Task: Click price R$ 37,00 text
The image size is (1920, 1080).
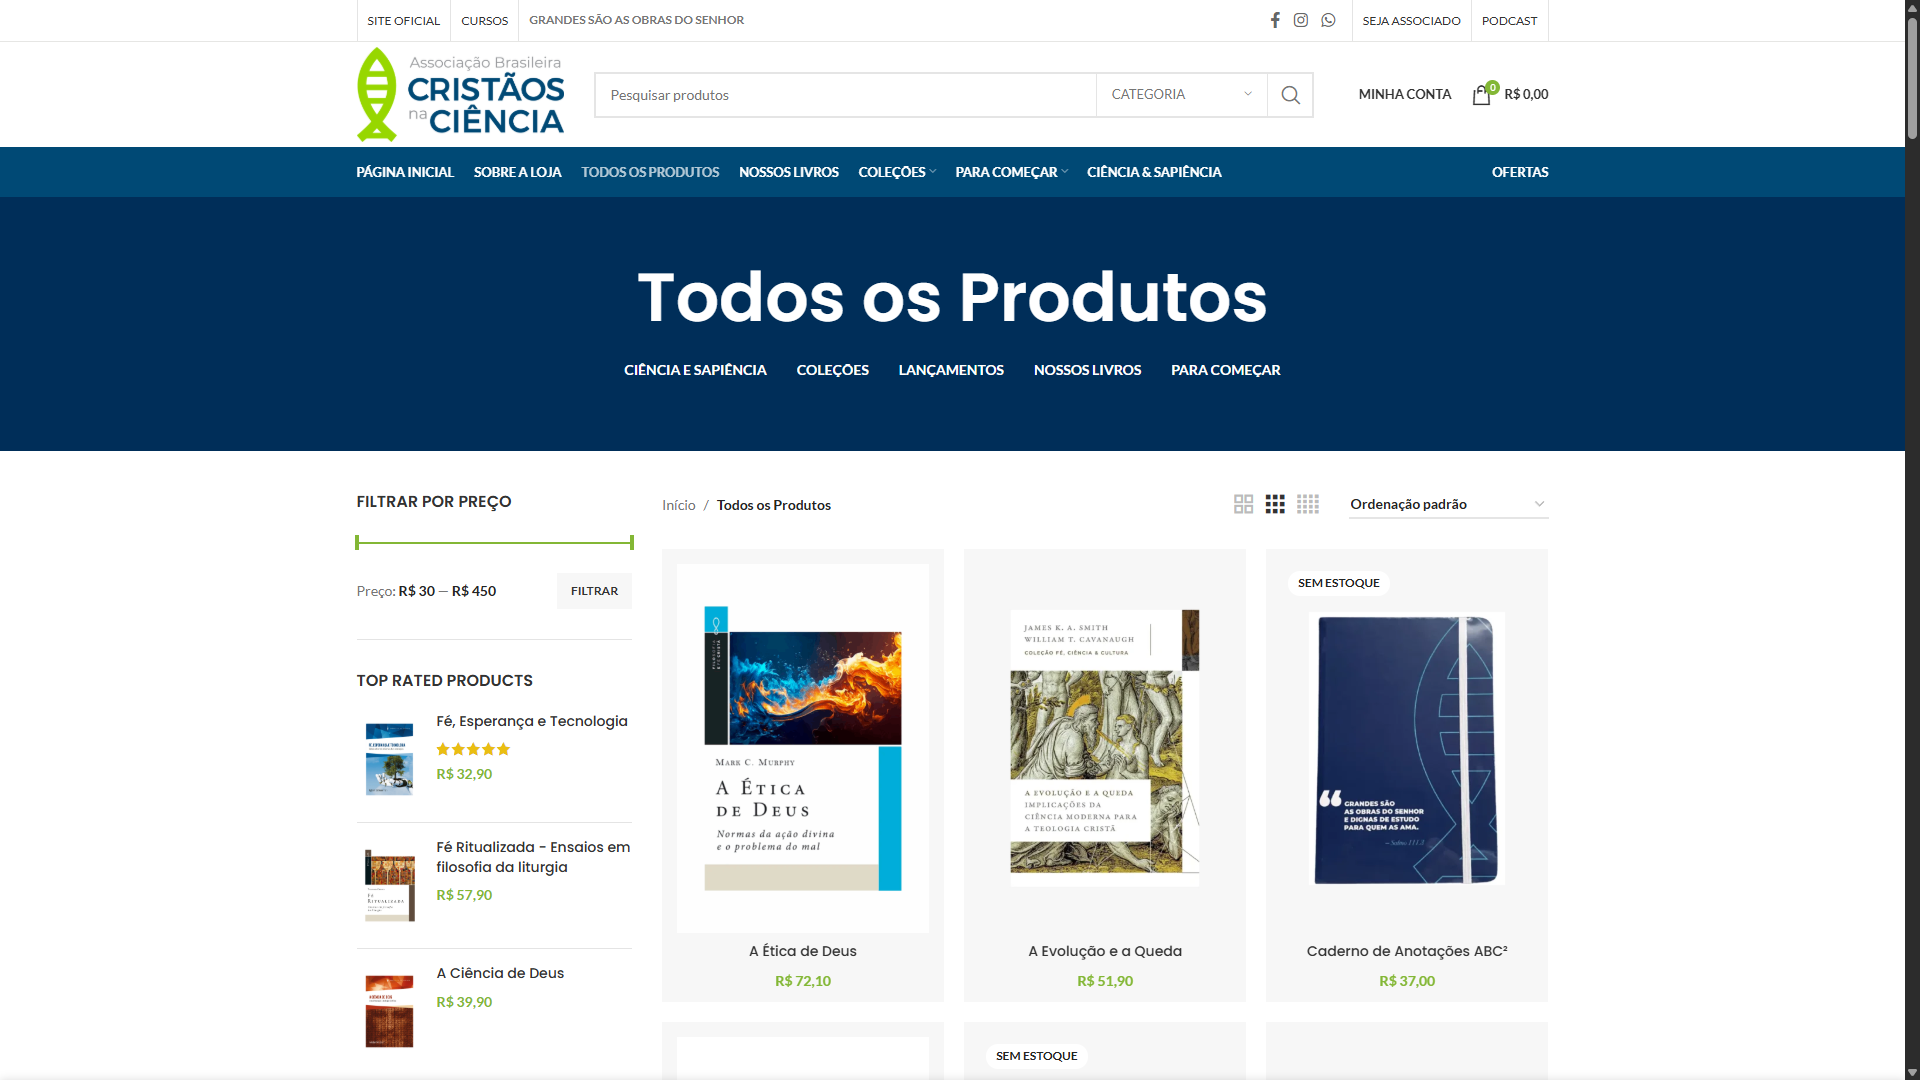Action: tap(1407, 981)
